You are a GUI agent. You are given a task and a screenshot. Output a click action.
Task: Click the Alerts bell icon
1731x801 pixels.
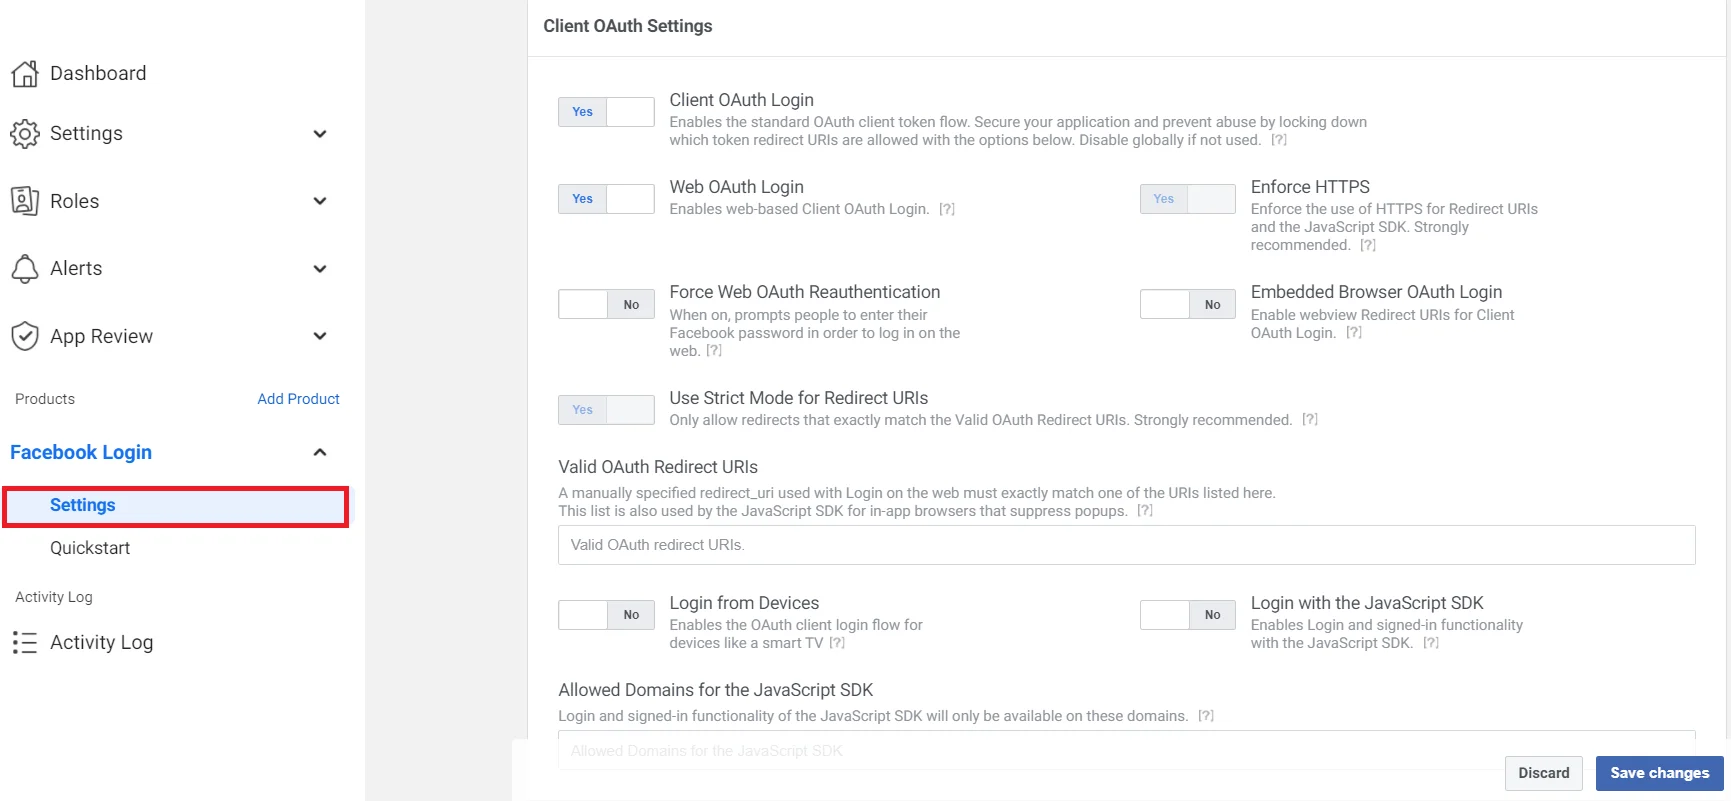(x=25, y=268)
